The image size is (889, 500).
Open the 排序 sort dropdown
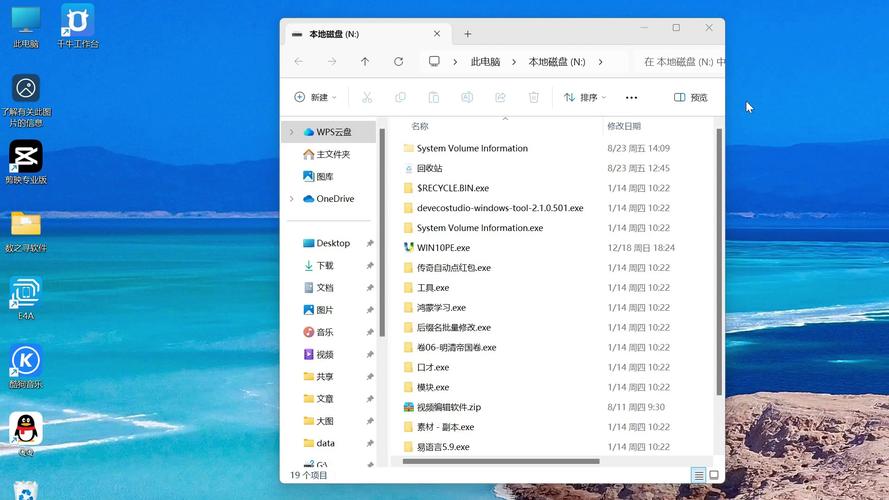(x=585, y=97)
